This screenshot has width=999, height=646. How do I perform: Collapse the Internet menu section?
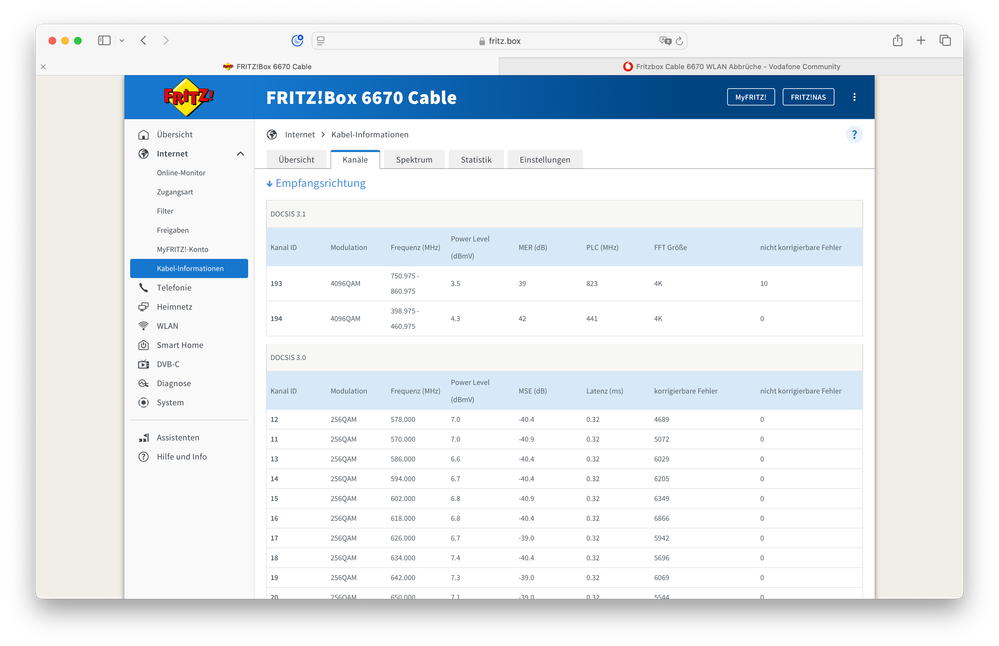[x=240, y=154]
